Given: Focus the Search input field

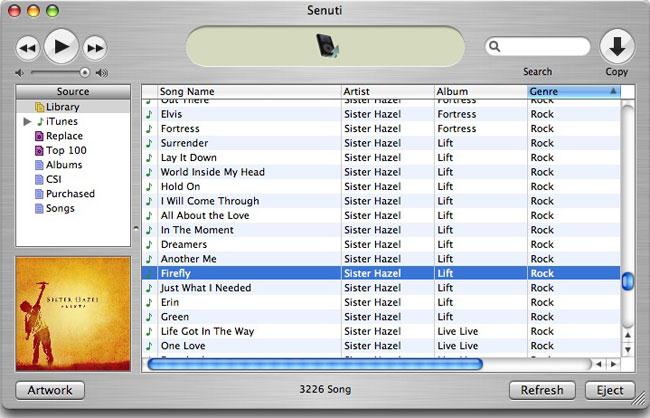Looking at the screenshot, I should point(537,46).
